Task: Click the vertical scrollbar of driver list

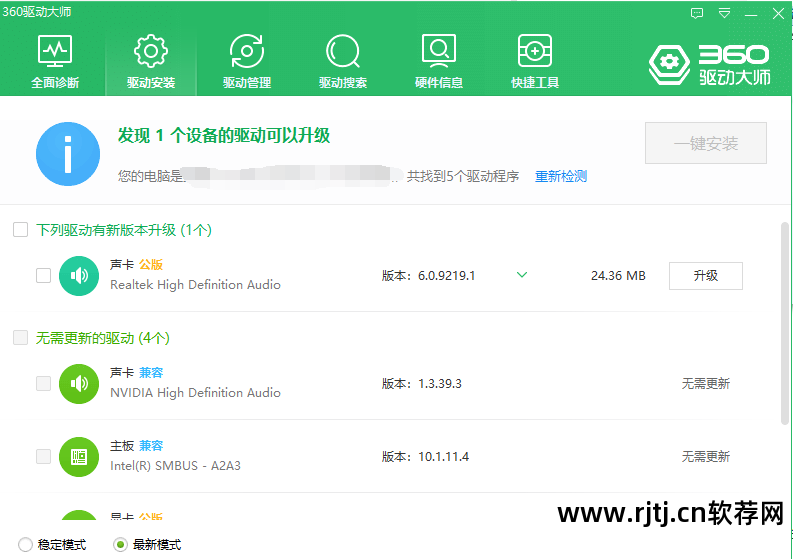Action: click(x=784, y=323)
